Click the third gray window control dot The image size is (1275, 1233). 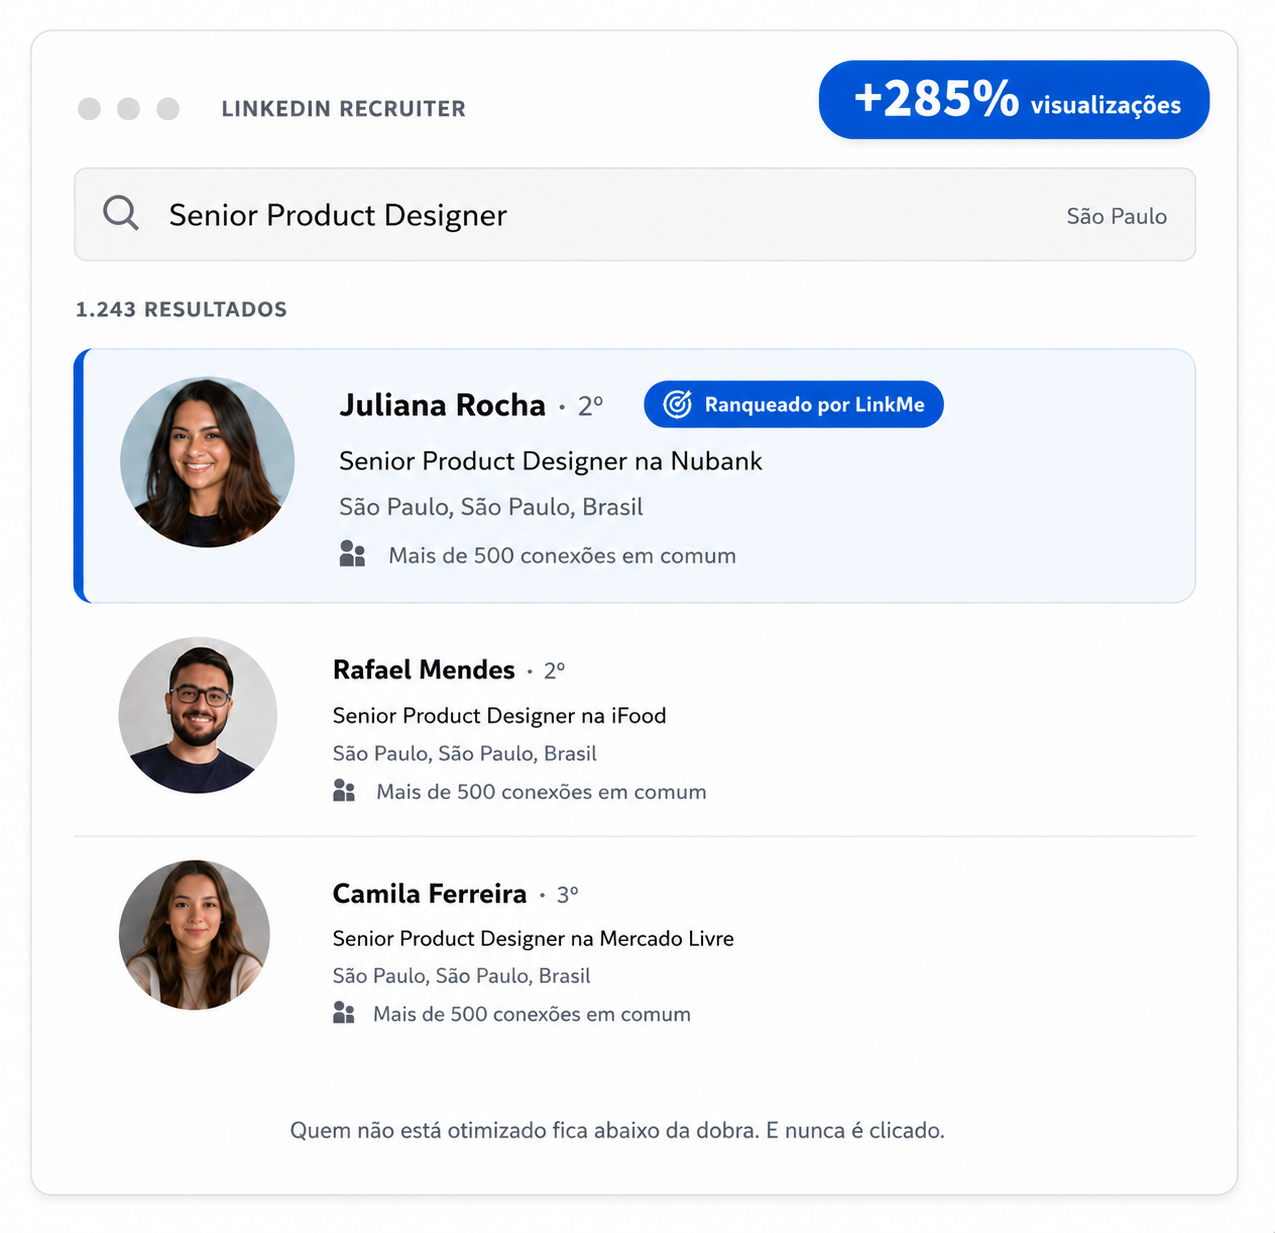[168, 109]
